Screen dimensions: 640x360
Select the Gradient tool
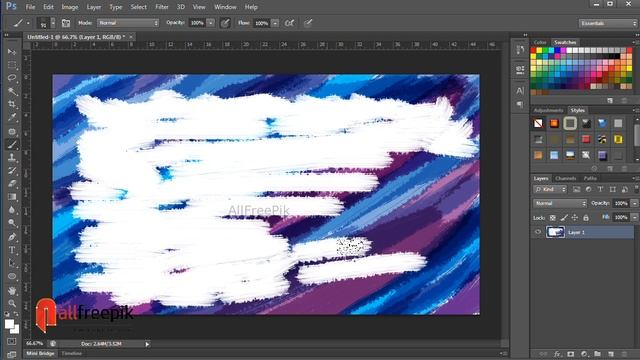tap(12, 197)
